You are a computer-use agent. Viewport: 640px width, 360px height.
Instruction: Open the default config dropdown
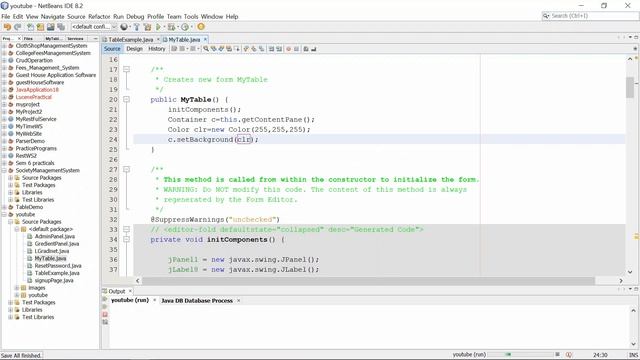pos(94,27)
